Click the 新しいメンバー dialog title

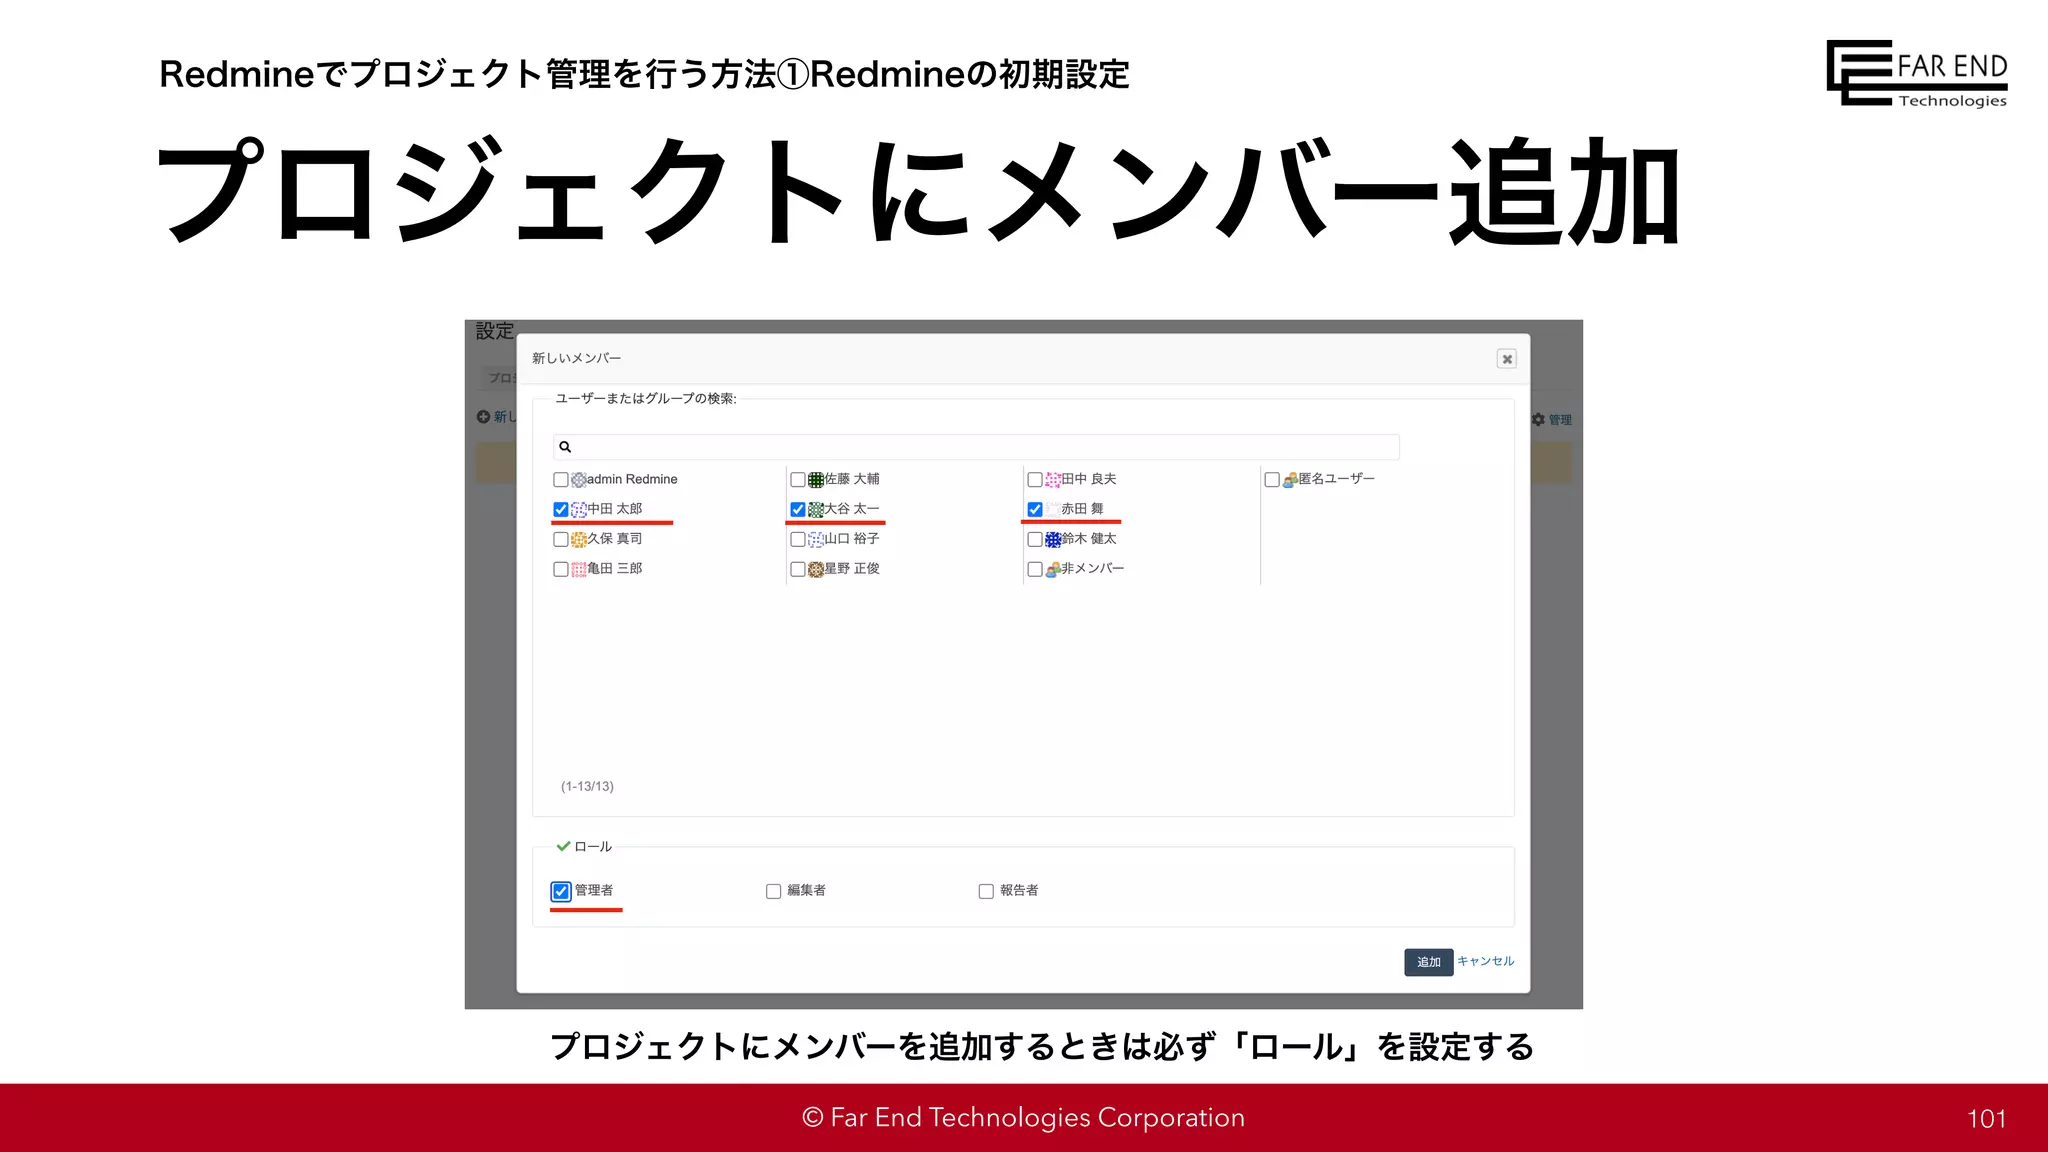(576, 358)
